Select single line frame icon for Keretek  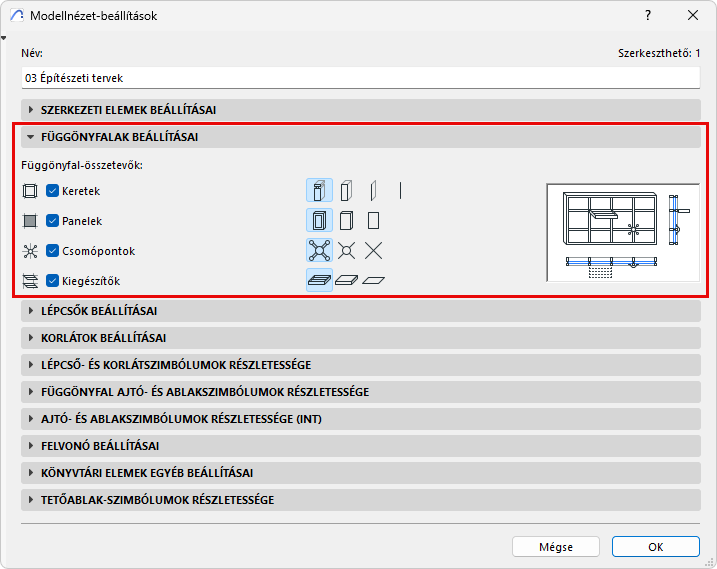coord(400,190)
